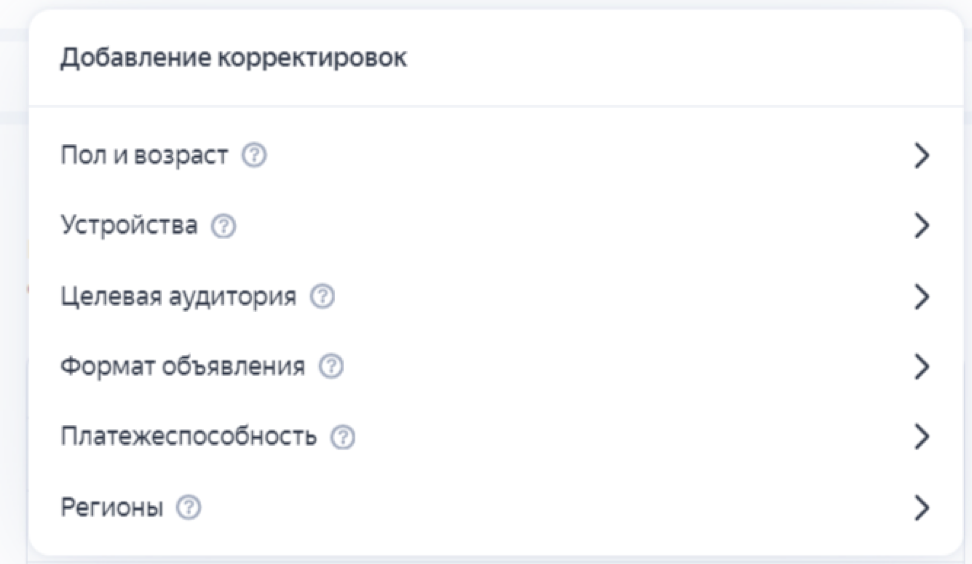Show the help hint beside Устройства

[224, 226]
